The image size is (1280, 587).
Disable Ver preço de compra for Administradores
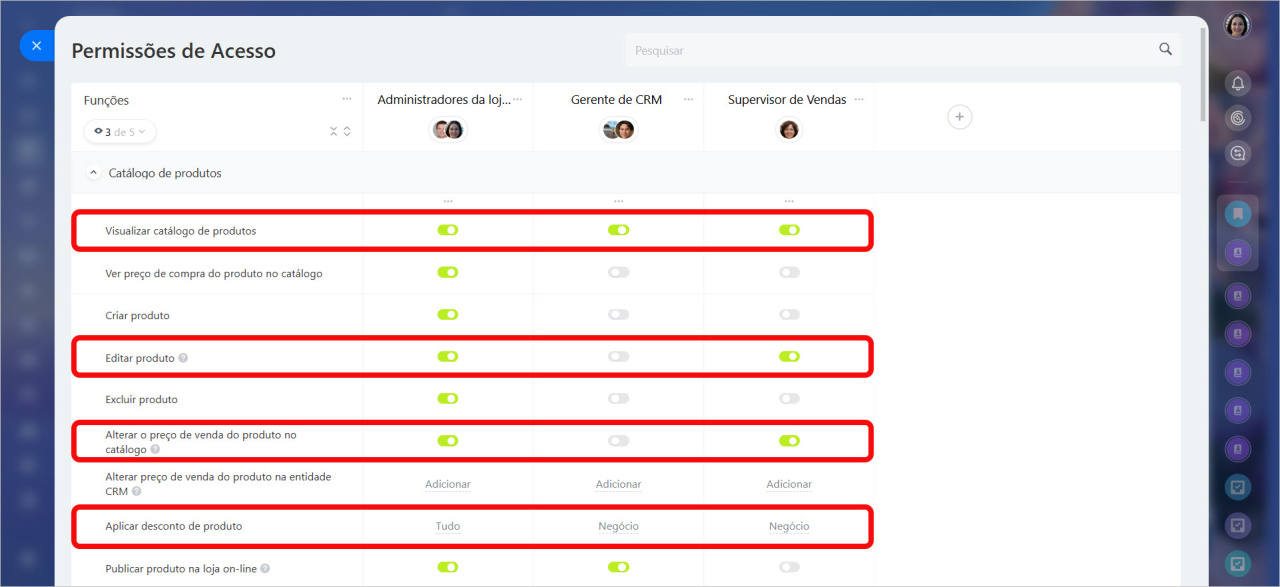[x=448, y=272]
